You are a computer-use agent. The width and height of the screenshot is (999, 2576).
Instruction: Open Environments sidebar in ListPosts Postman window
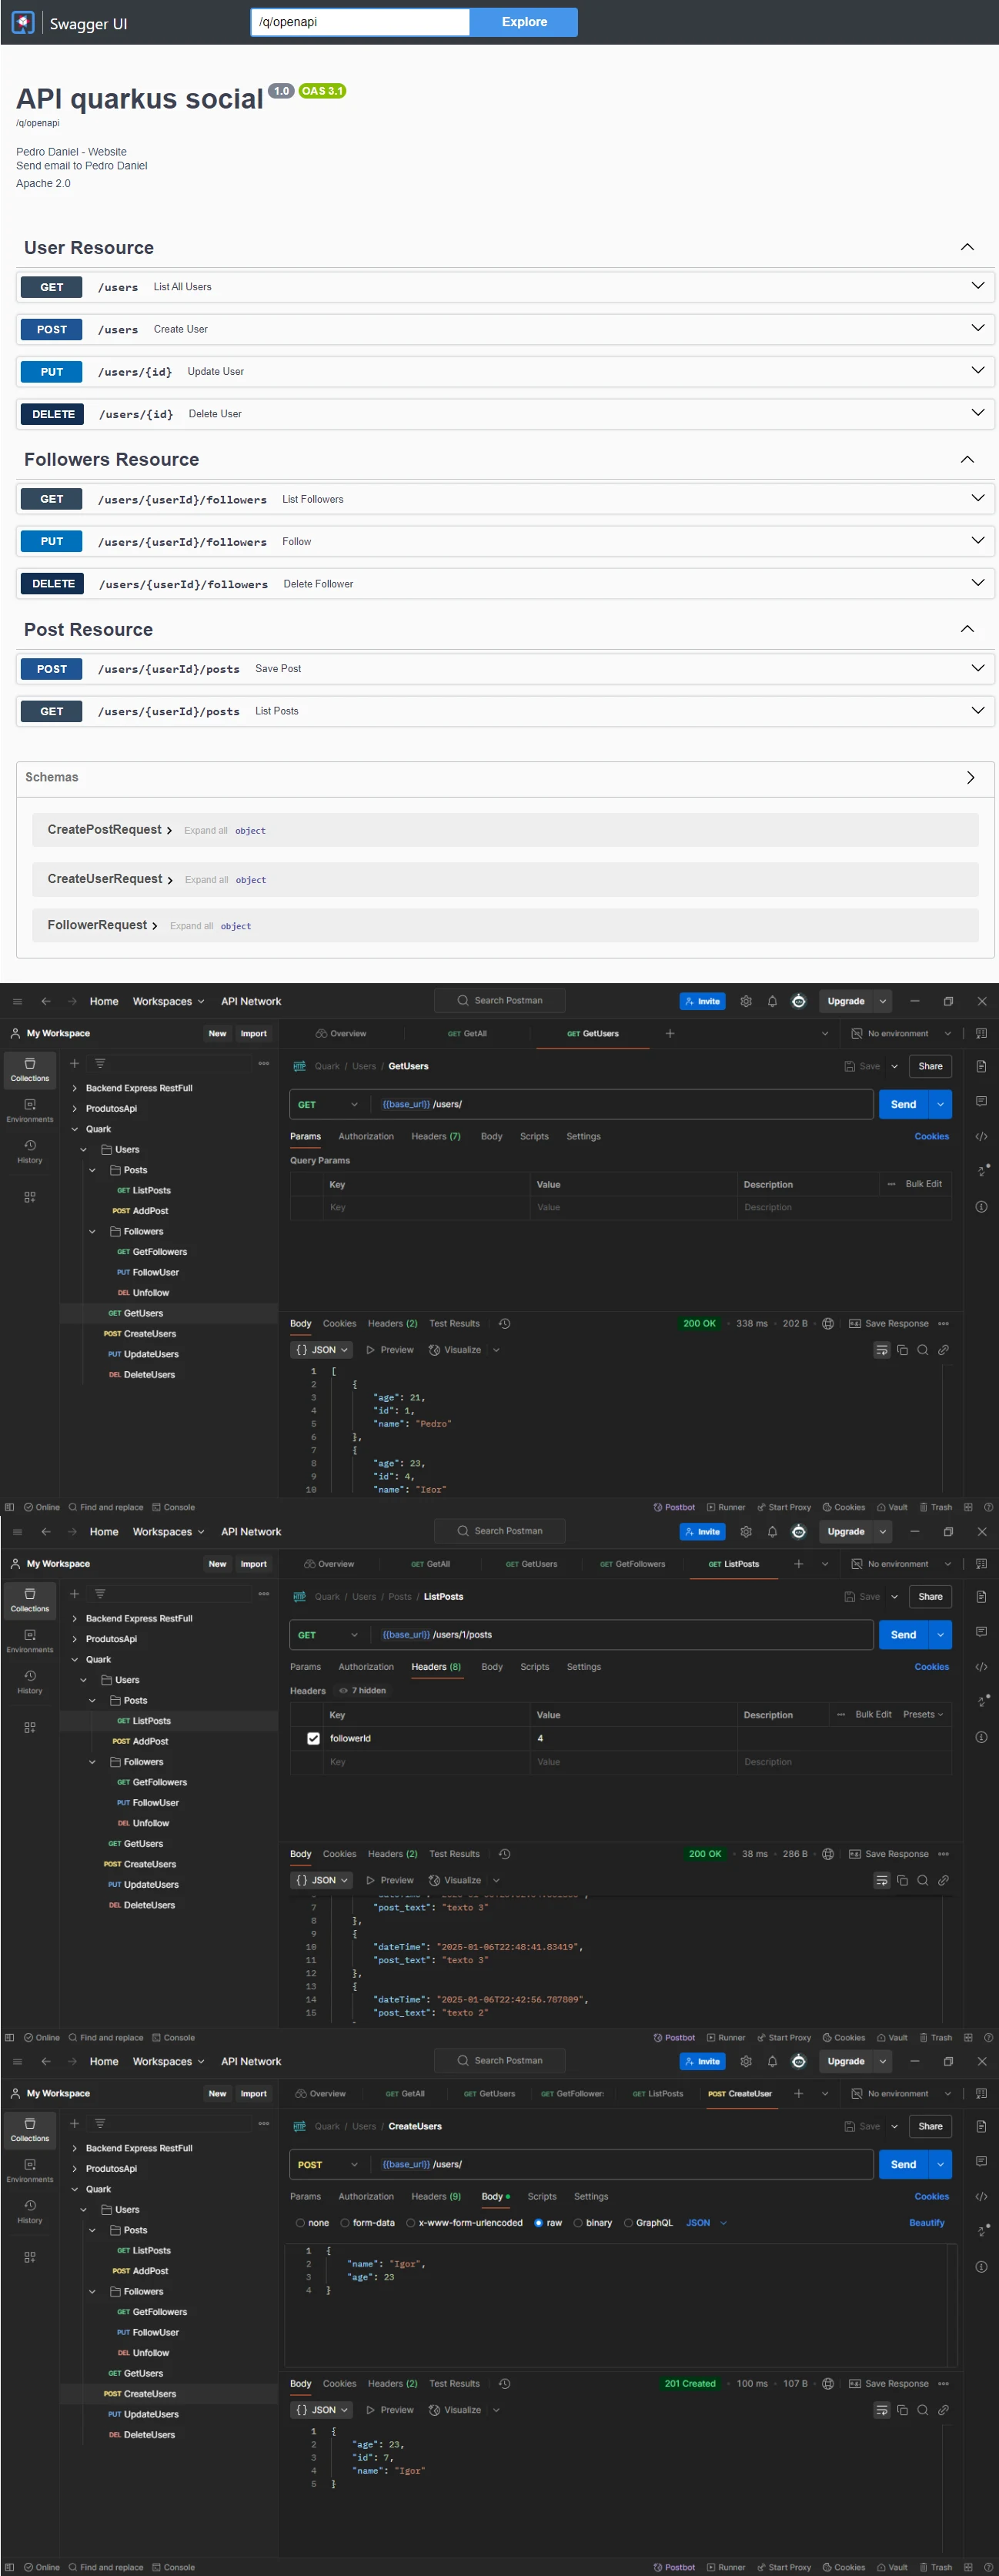click(x=30, y=1640)
